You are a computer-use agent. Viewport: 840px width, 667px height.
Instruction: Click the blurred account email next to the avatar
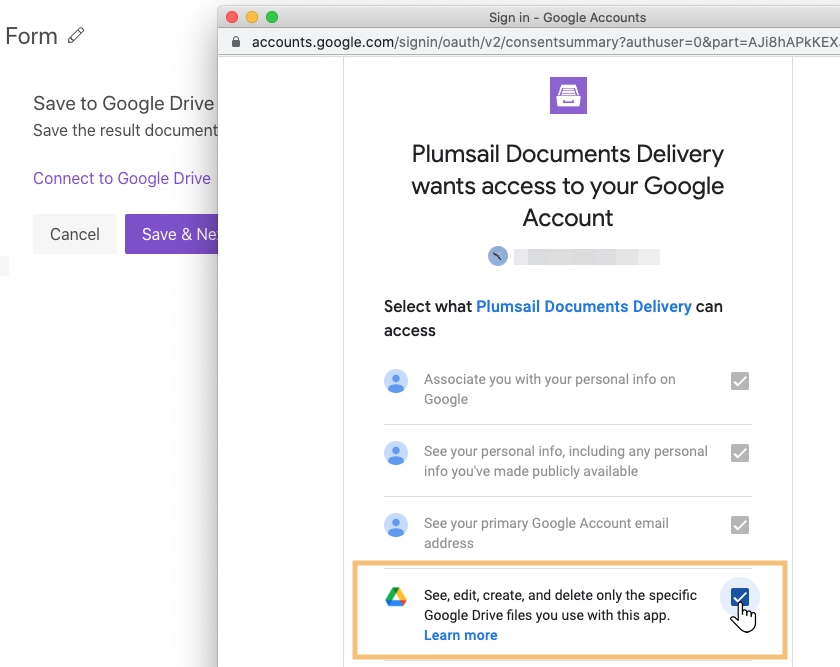pos(587,257)
